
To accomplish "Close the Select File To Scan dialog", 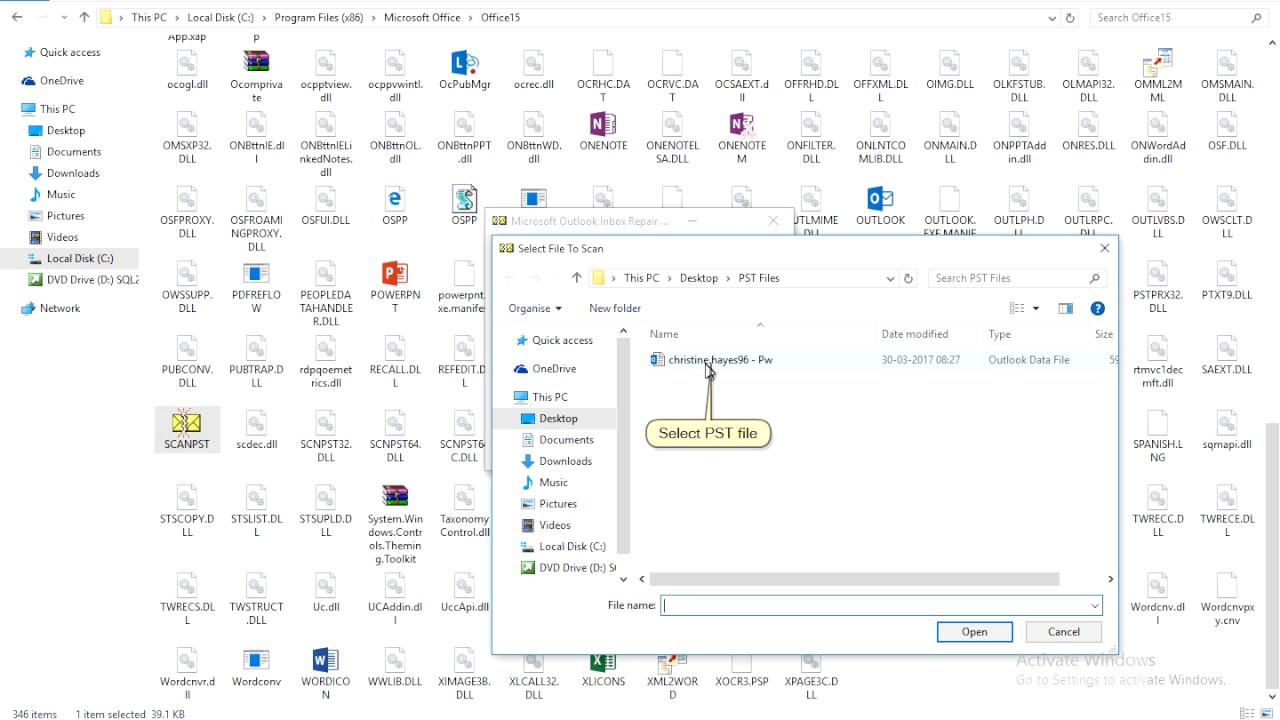I will pyautogui.click(x=1104, y=248).
